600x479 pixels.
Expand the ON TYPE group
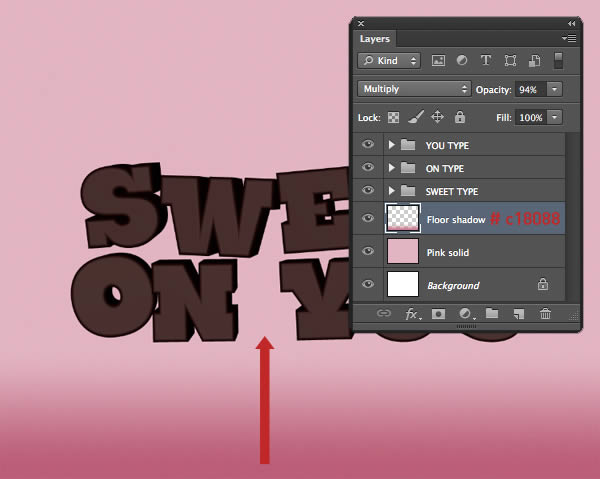pyautogui.click(x=391, y=168)
